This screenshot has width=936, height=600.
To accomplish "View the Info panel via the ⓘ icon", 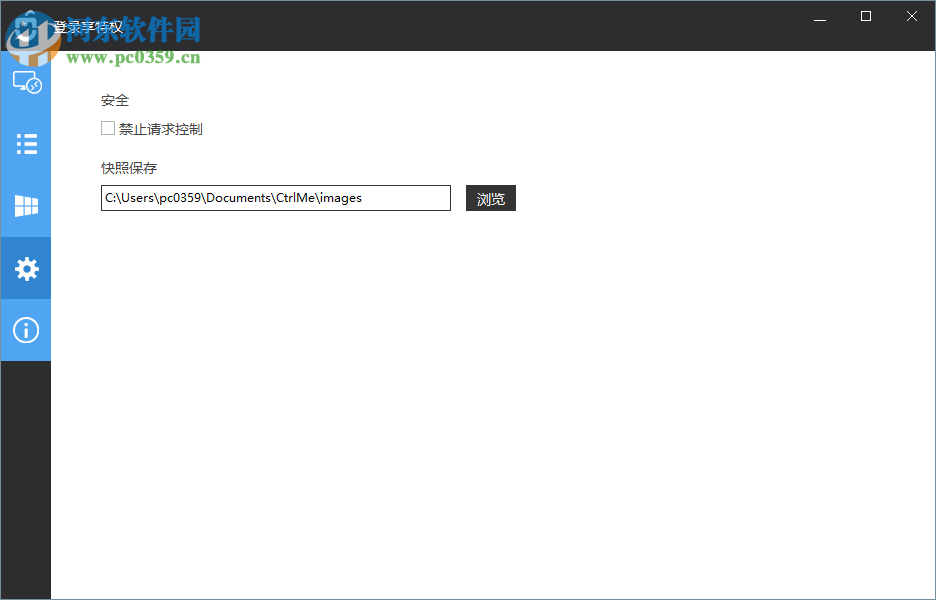I will tap(25, 330).
